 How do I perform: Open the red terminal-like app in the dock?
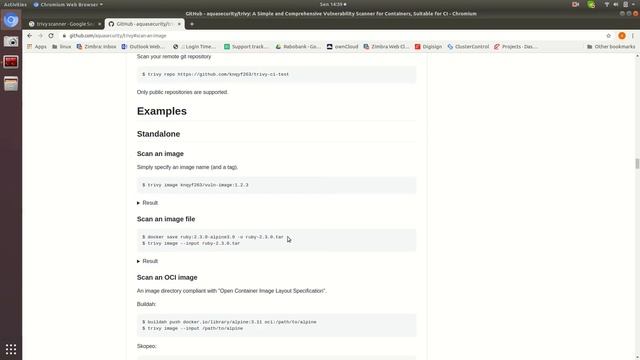pos(11,62)
